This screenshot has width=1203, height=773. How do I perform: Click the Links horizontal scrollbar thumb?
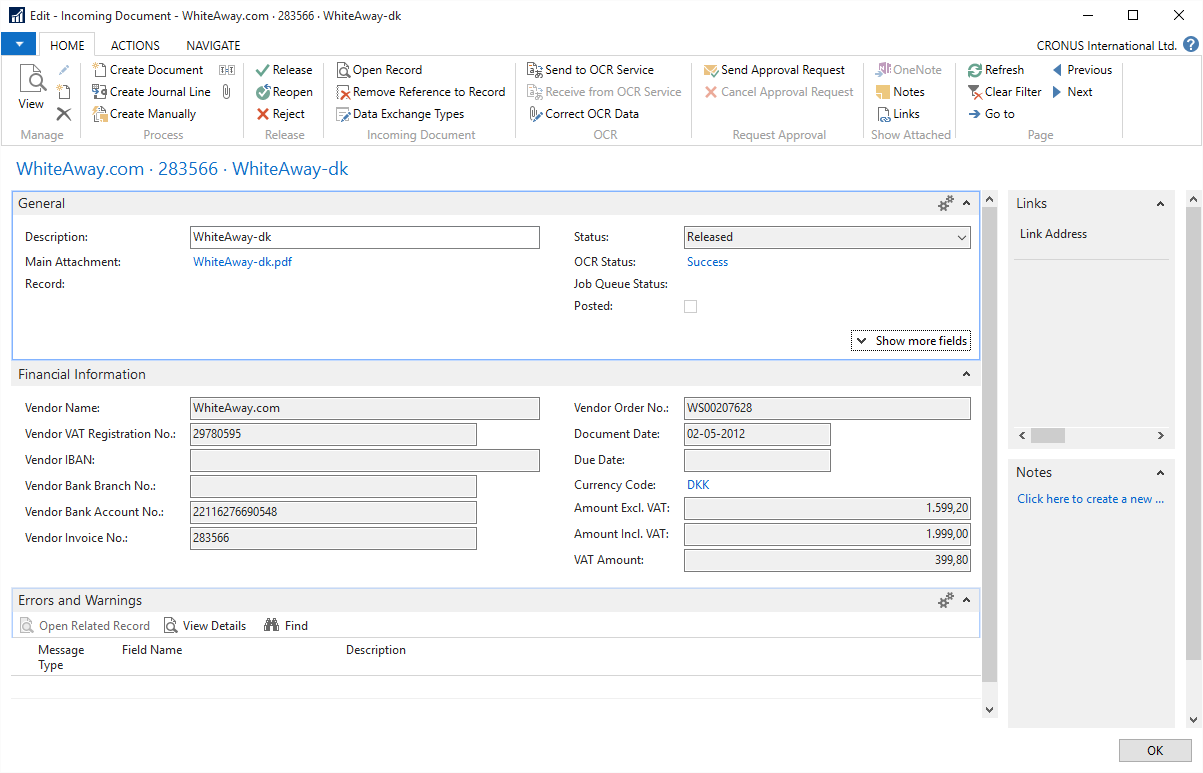[x=1047, y=436]
